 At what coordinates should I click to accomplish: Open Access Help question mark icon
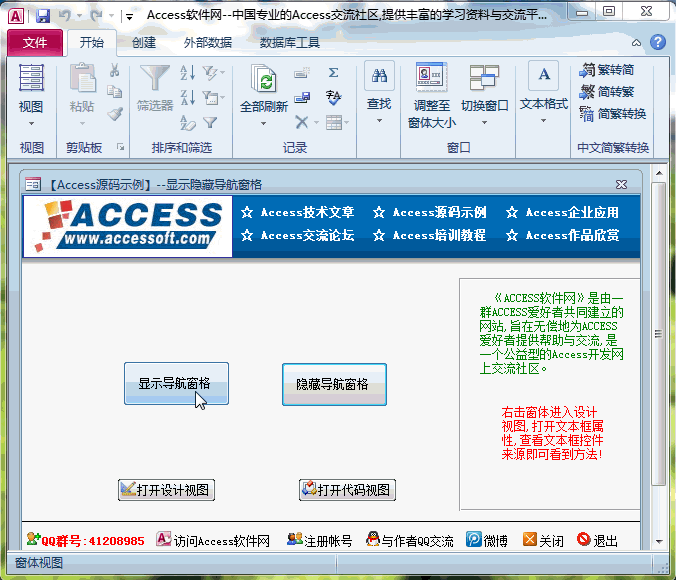coord(658,42)
